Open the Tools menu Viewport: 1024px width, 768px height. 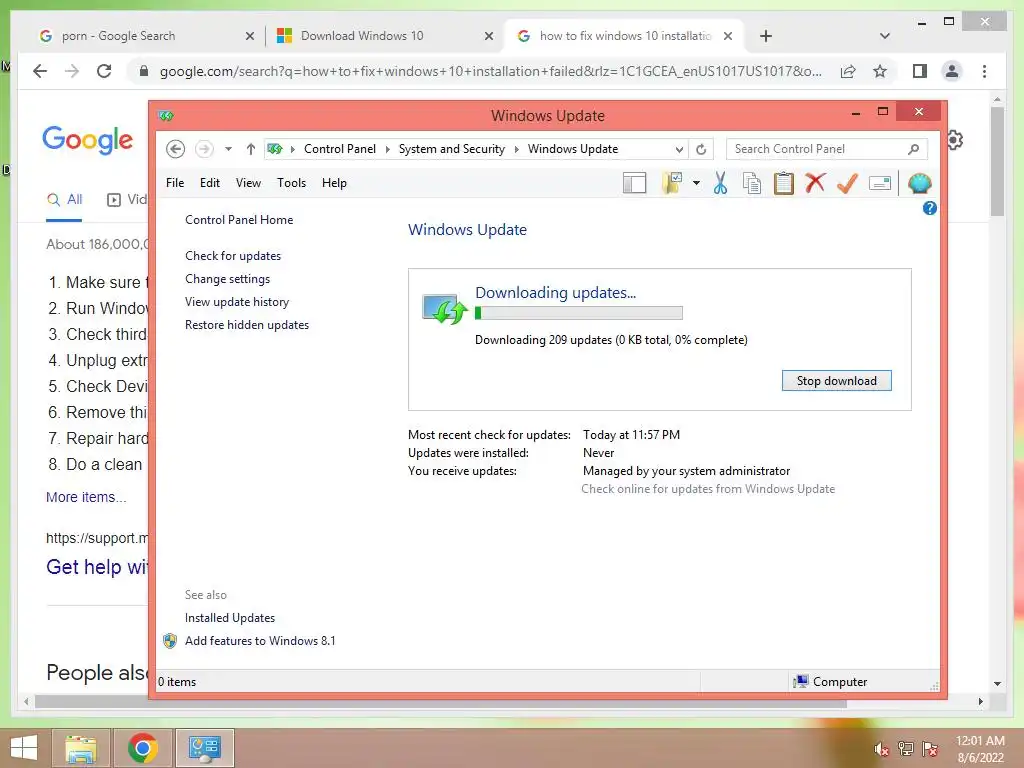pos(291,183)
